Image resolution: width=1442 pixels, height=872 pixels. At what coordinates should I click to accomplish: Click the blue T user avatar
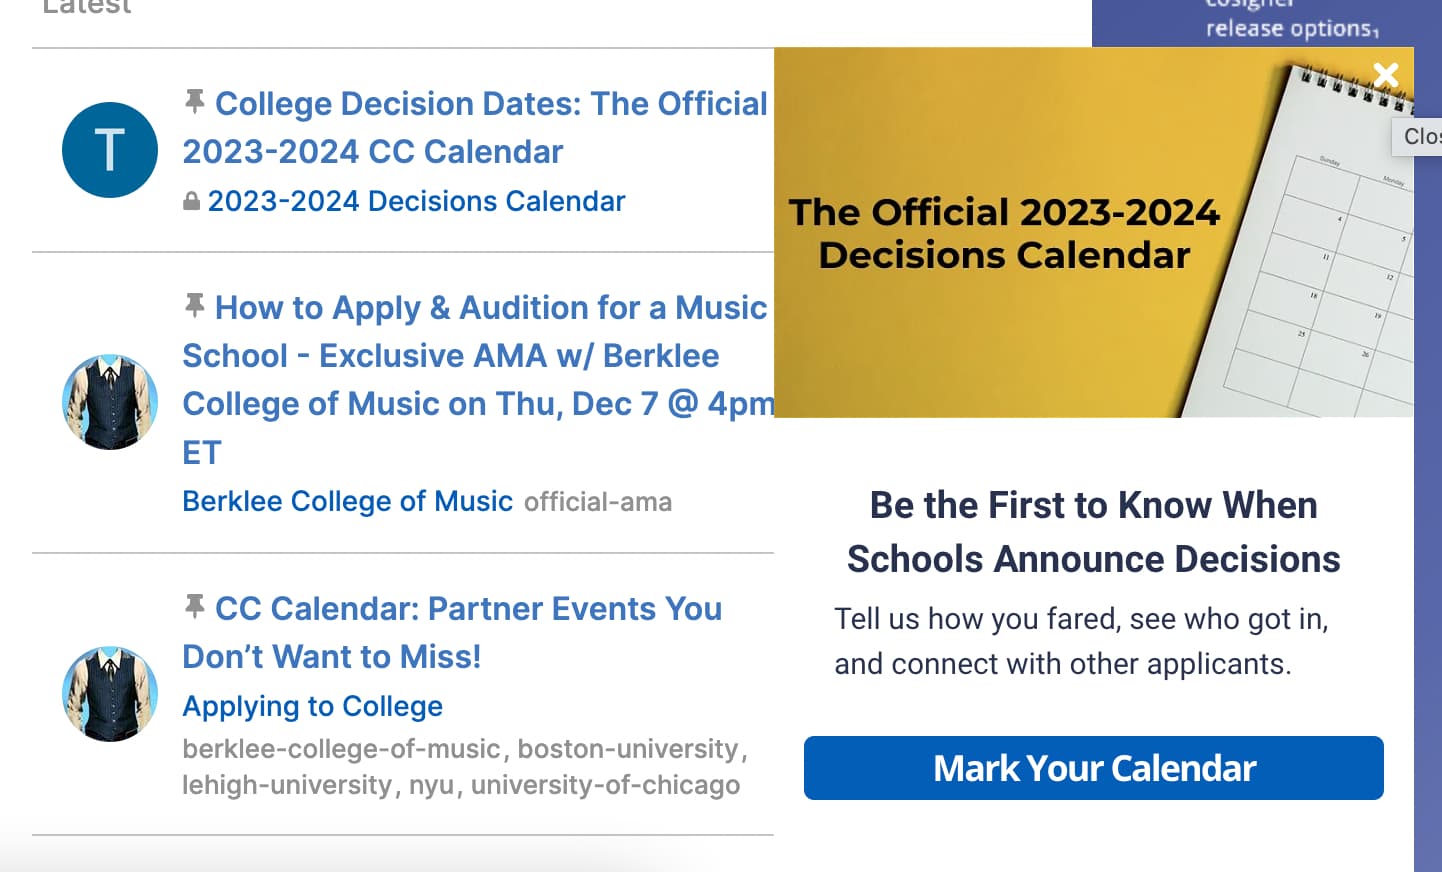point(110,150)
